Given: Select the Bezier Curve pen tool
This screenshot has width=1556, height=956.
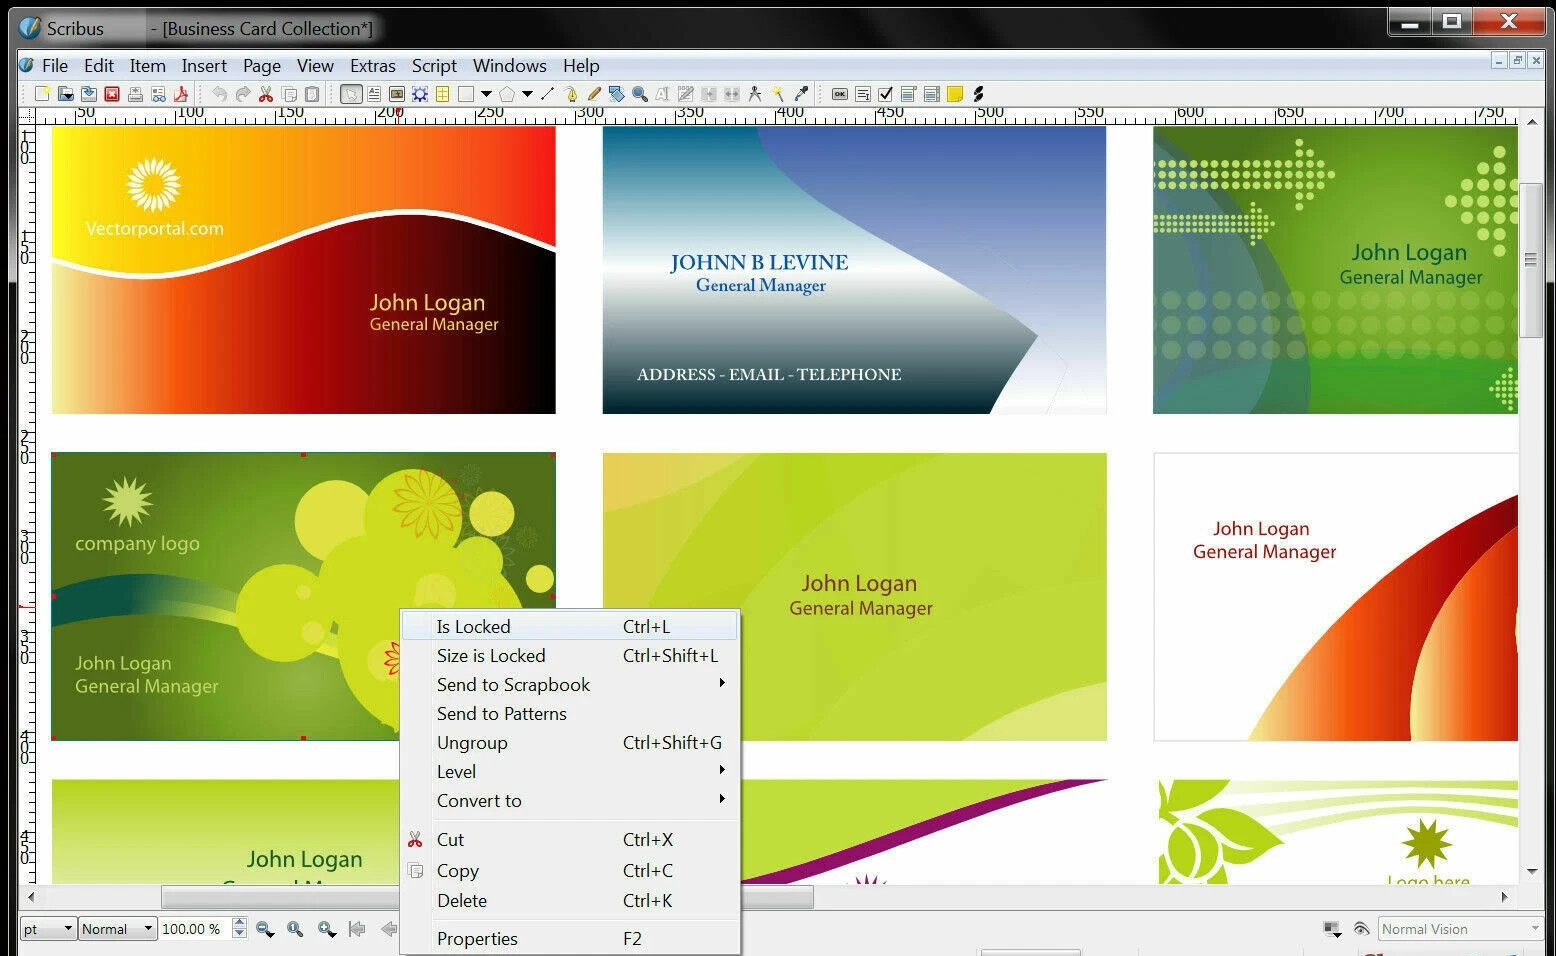Looking at the screenshot, I should click(x=571, y=94).
